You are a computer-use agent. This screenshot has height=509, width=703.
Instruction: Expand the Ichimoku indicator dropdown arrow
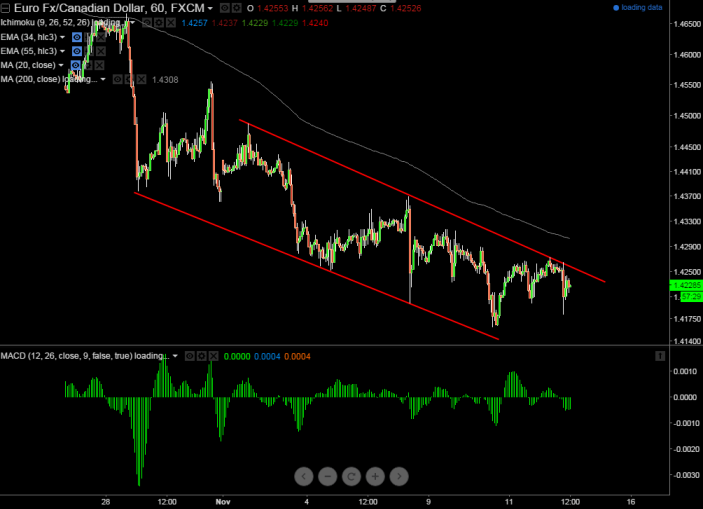[133, 22]
